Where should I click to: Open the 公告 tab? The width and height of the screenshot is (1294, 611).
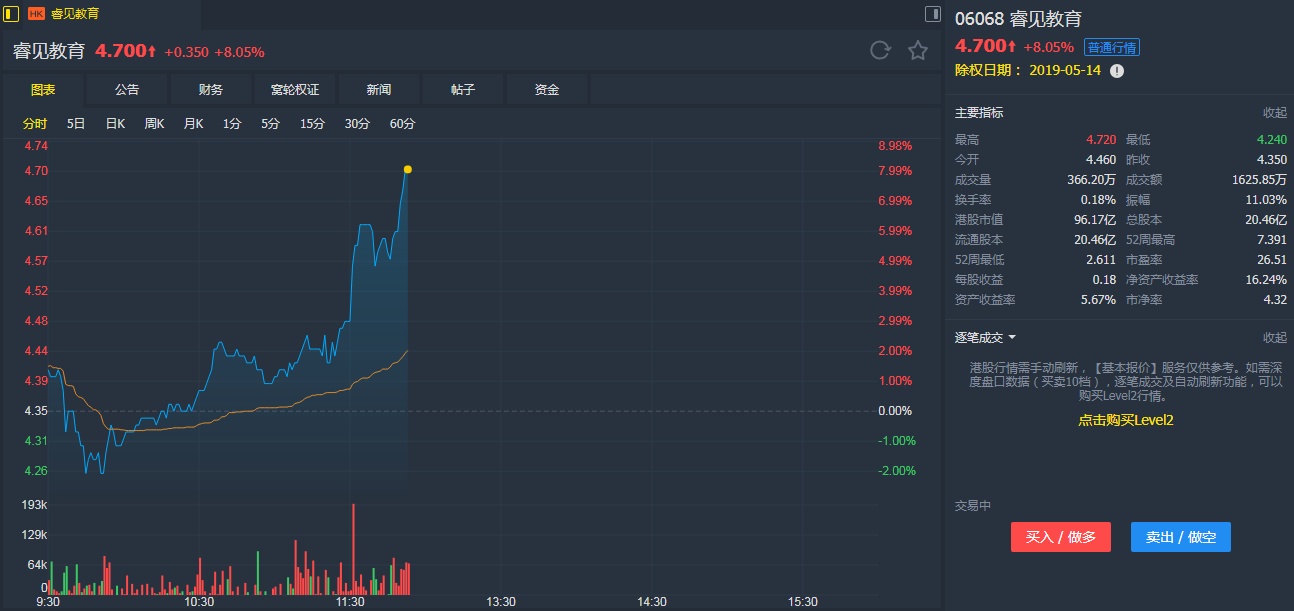point(127,90)
